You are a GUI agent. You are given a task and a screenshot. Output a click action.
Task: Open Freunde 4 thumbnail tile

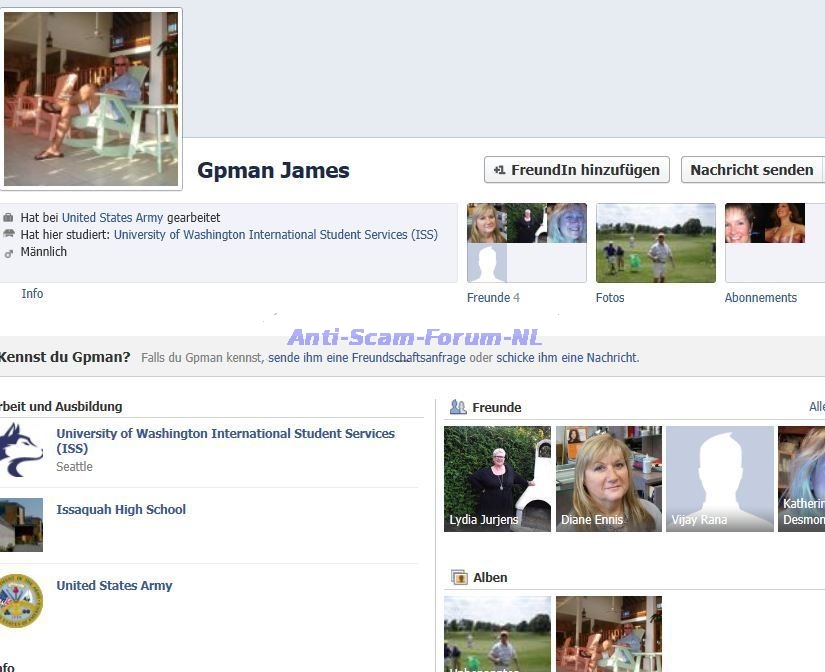tap(526, 243)
